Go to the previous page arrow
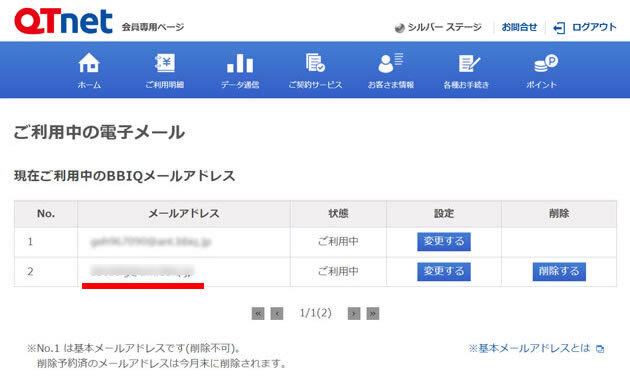The image size is (630, 381). [277, 313]
